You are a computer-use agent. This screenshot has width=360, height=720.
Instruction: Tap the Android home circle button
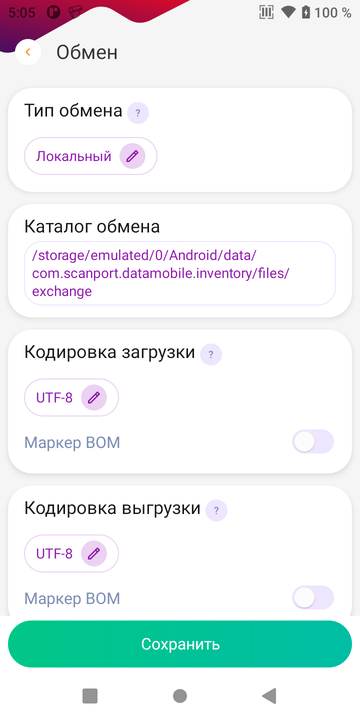tap(180, 696)
